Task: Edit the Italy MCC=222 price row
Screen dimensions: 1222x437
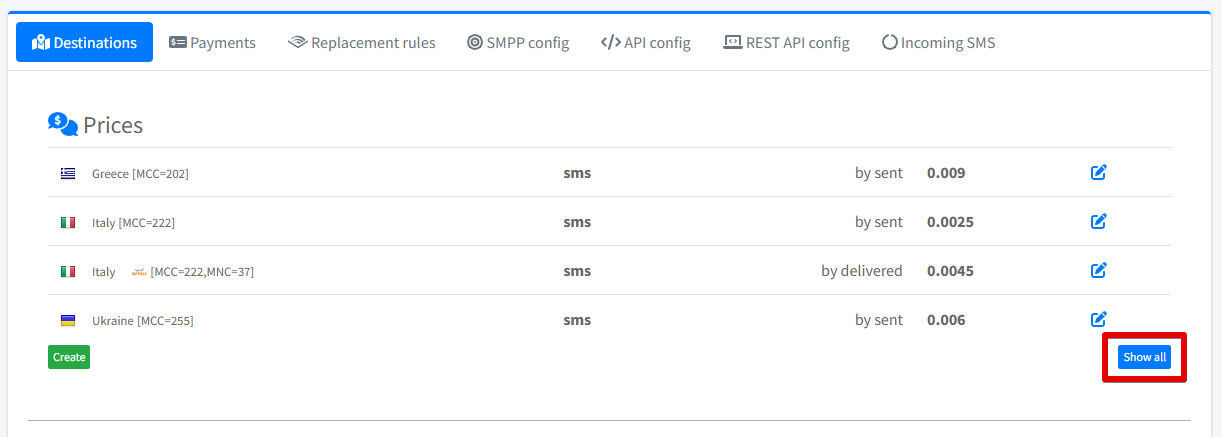Action: pyautogui.click(x=1098, y=221)
